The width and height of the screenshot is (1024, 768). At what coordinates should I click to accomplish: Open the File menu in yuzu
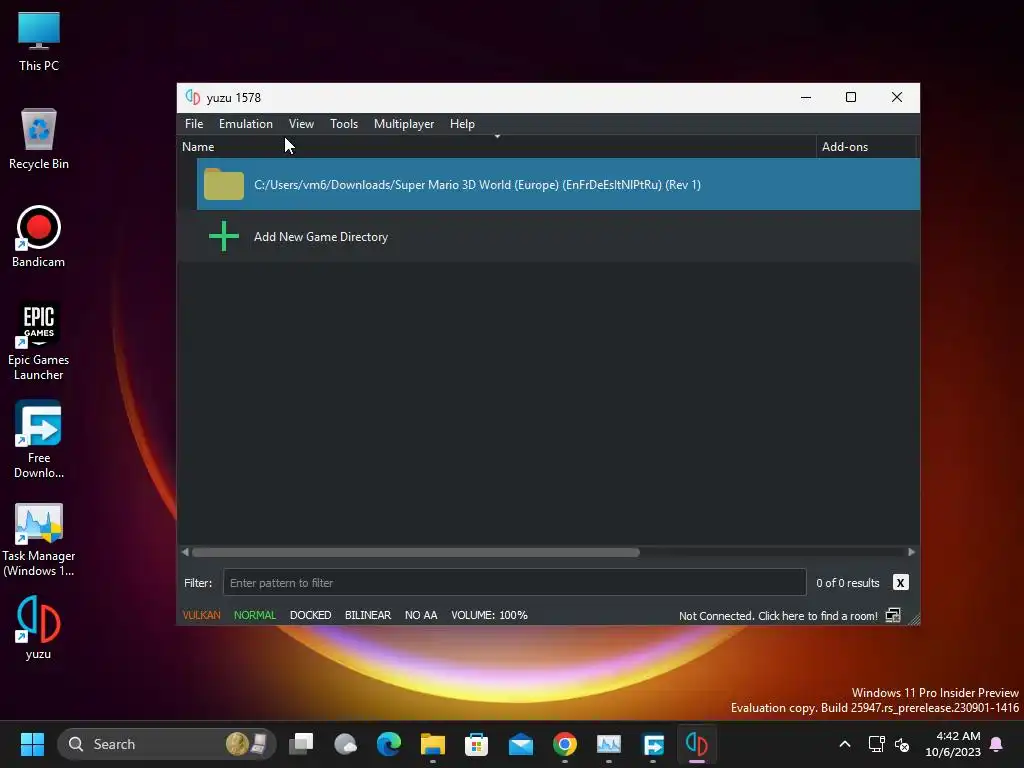[194, 124]
